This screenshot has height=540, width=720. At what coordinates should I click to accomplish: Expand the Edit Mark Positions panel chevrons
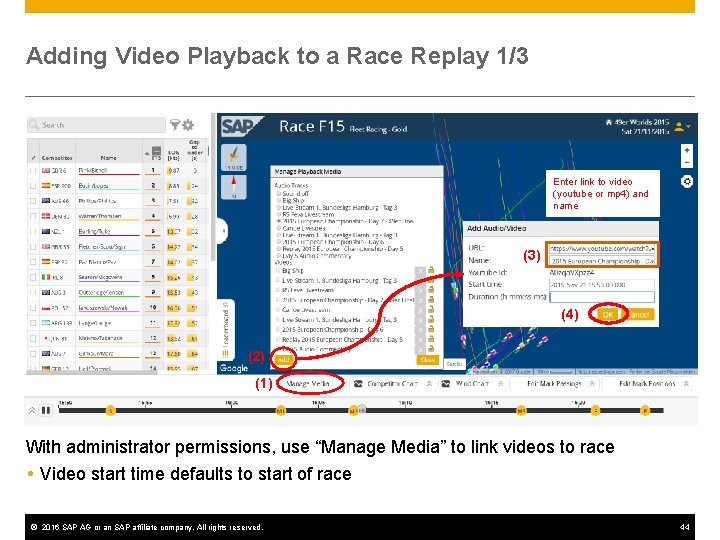[x=686, y=383]
